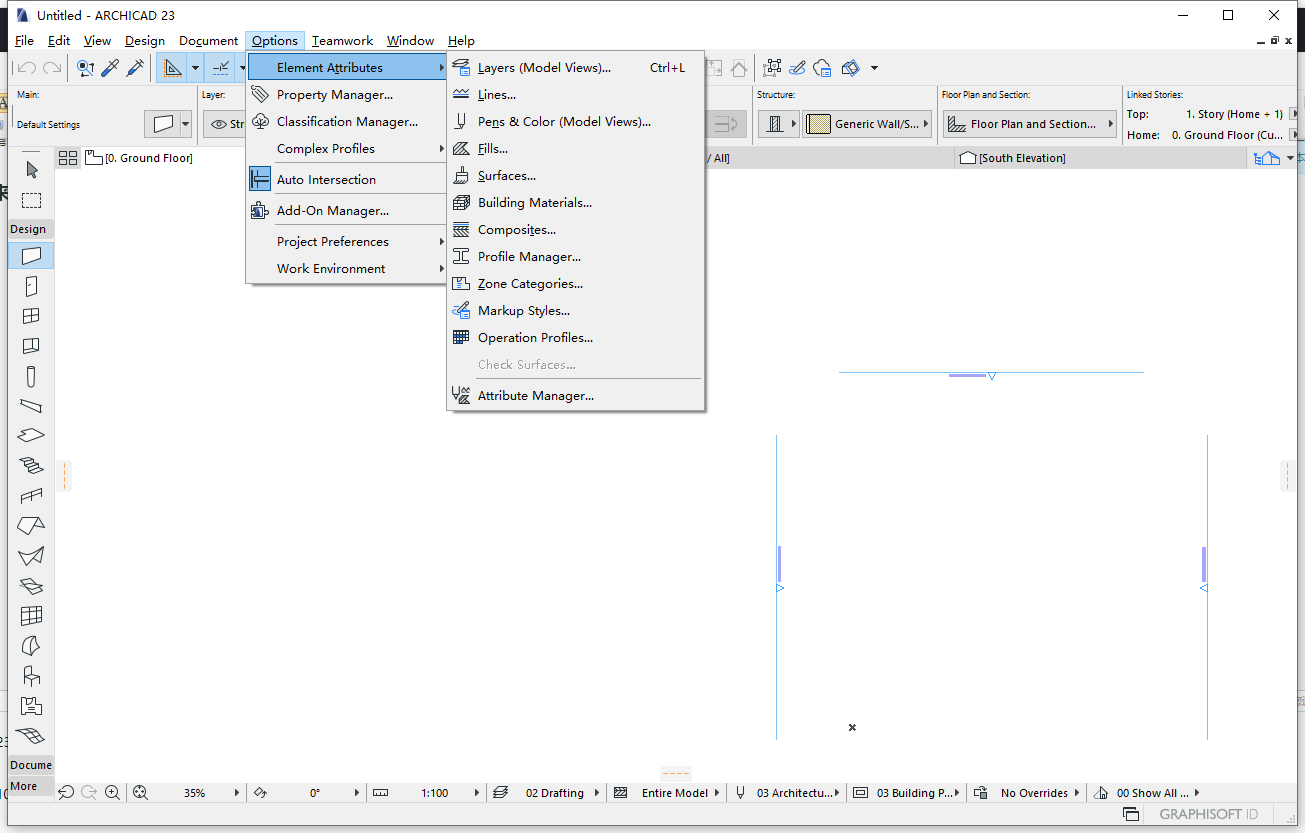Open Default Settings wall dropdown arrow
The image size is (1305, 833).
pos(185,124)
